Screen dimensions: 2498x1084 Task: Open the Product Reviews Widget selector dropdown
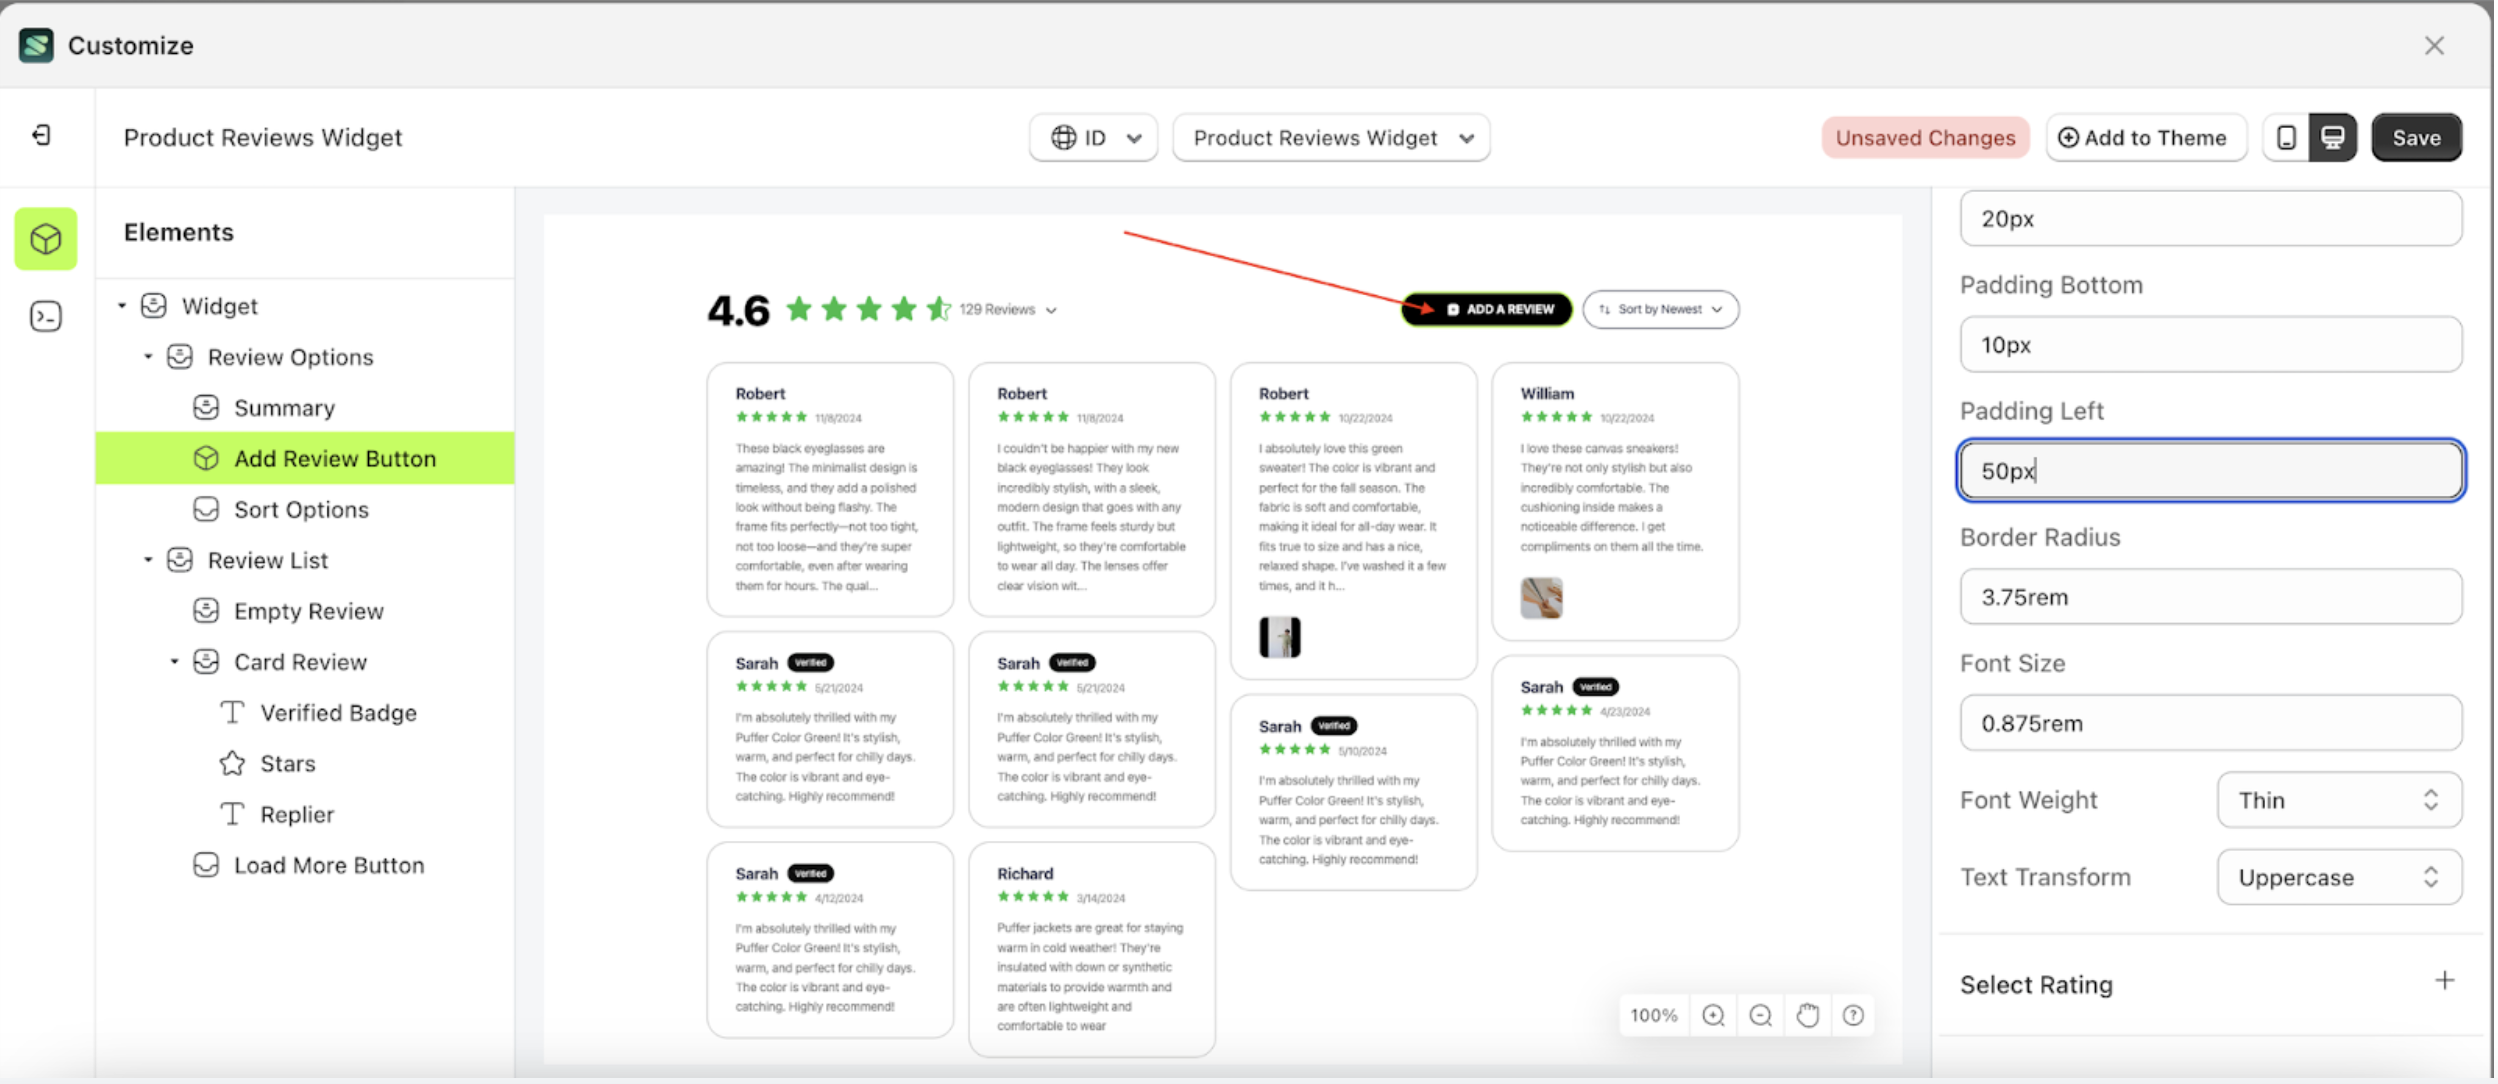tap(1330, 137)
